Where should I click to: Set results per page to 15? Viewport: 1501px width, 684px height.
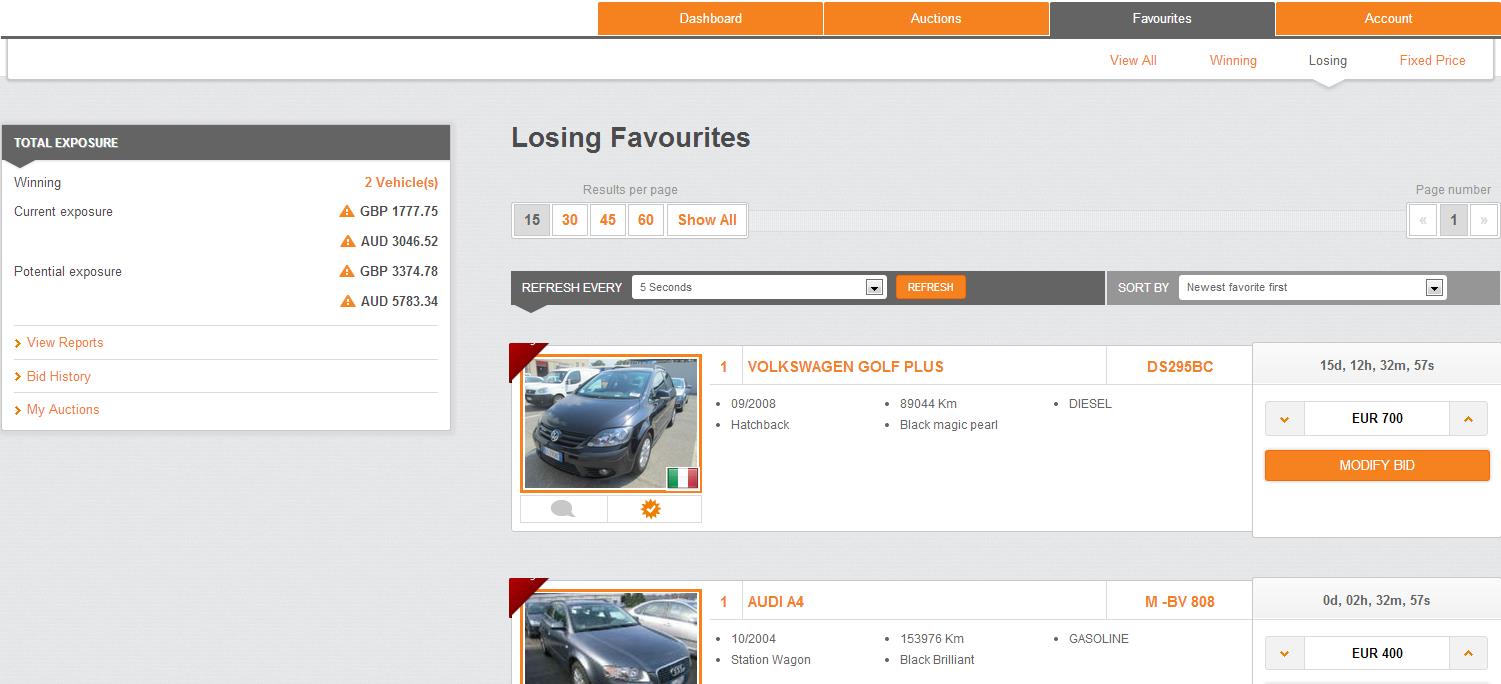point(532,220)
